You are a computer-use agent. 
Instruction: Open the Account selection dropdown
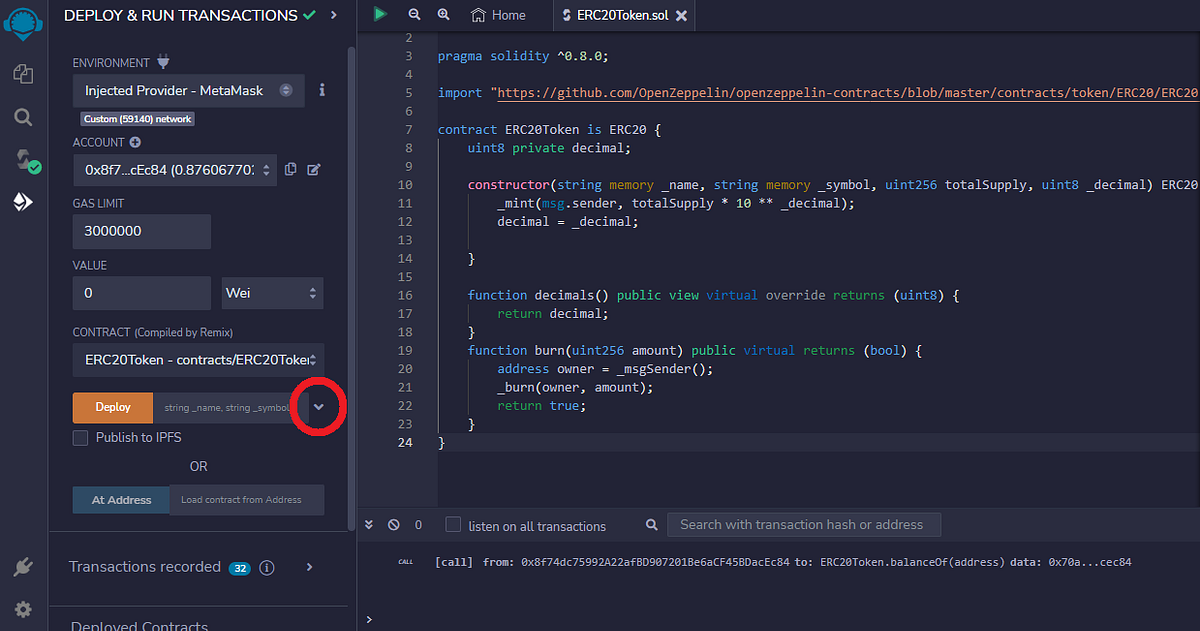[175, 170]
